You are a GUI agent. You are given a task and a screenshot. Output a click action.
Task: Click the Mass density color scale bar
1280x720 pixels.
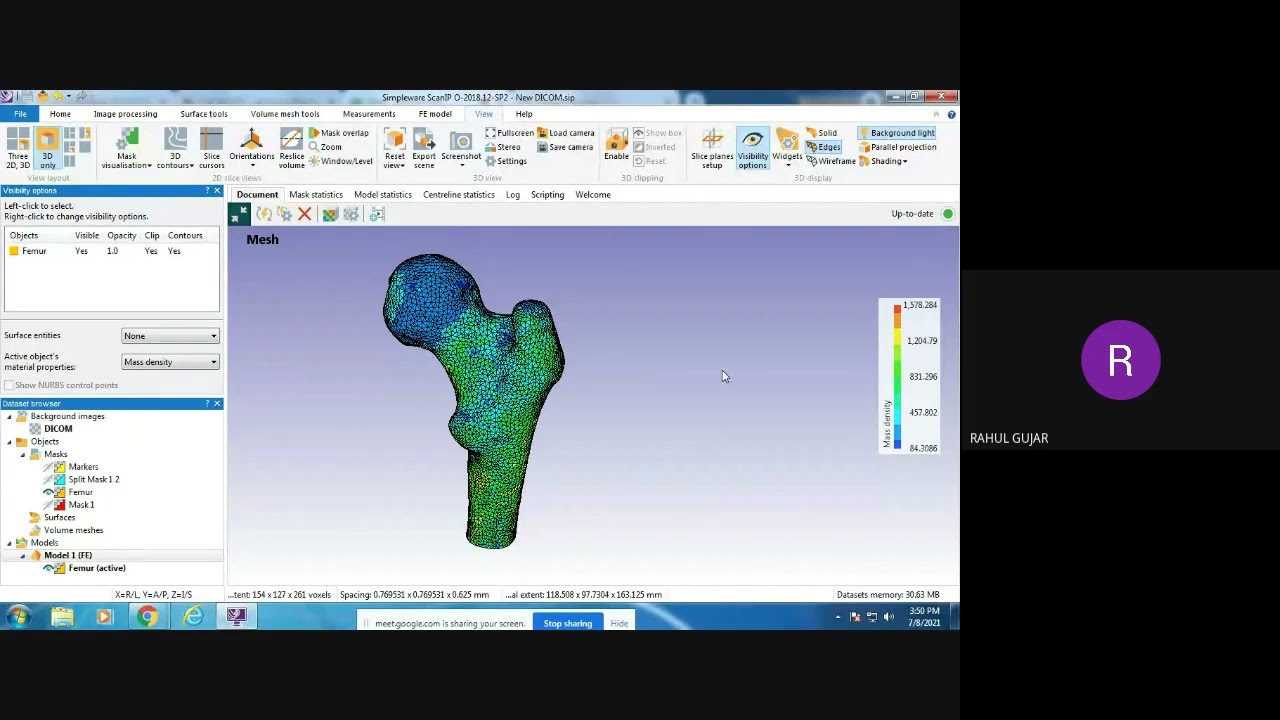pos(897,376)
